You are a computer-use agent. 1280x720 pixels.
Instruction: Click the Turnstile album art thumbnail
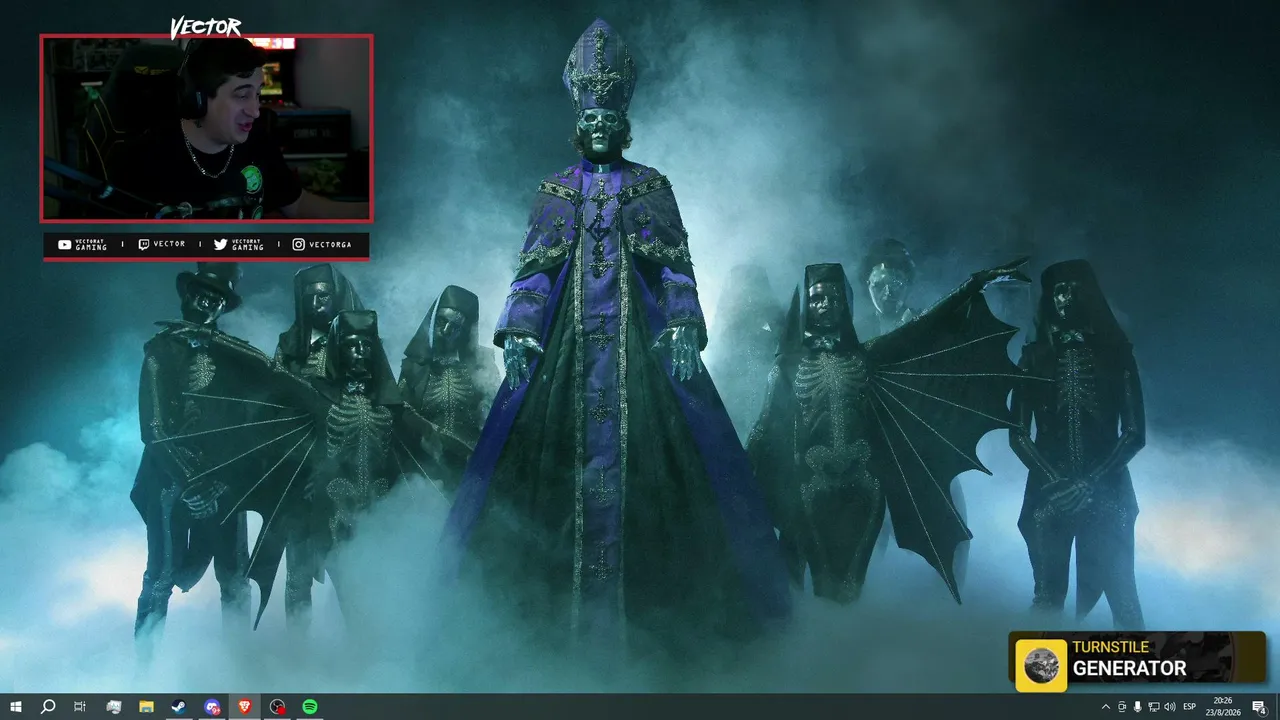[x=1041, y=666]
